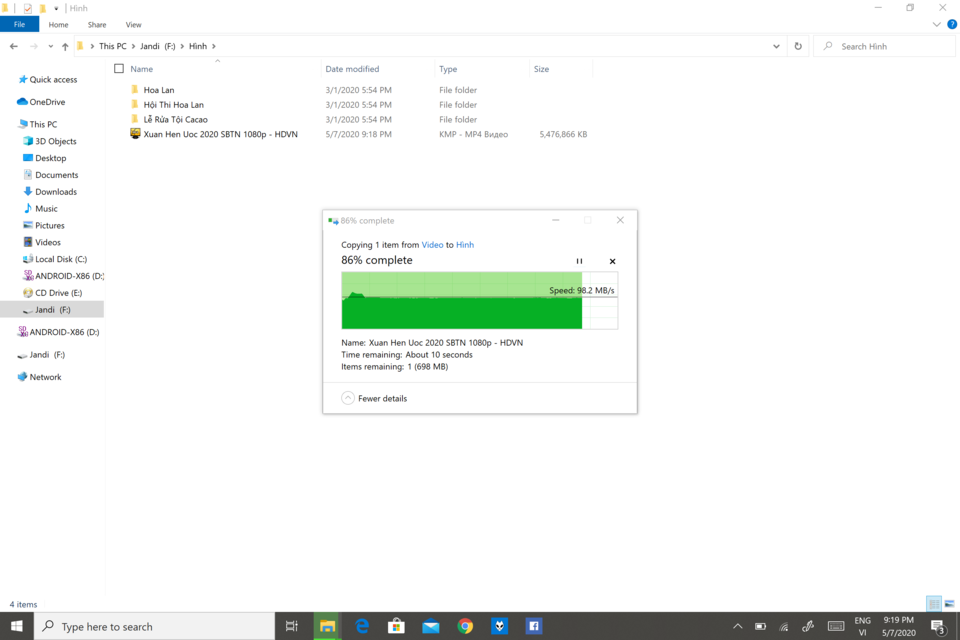
Task: Open Task View on the taskbar
Action: pyautogui.click(x=292, y=626)
